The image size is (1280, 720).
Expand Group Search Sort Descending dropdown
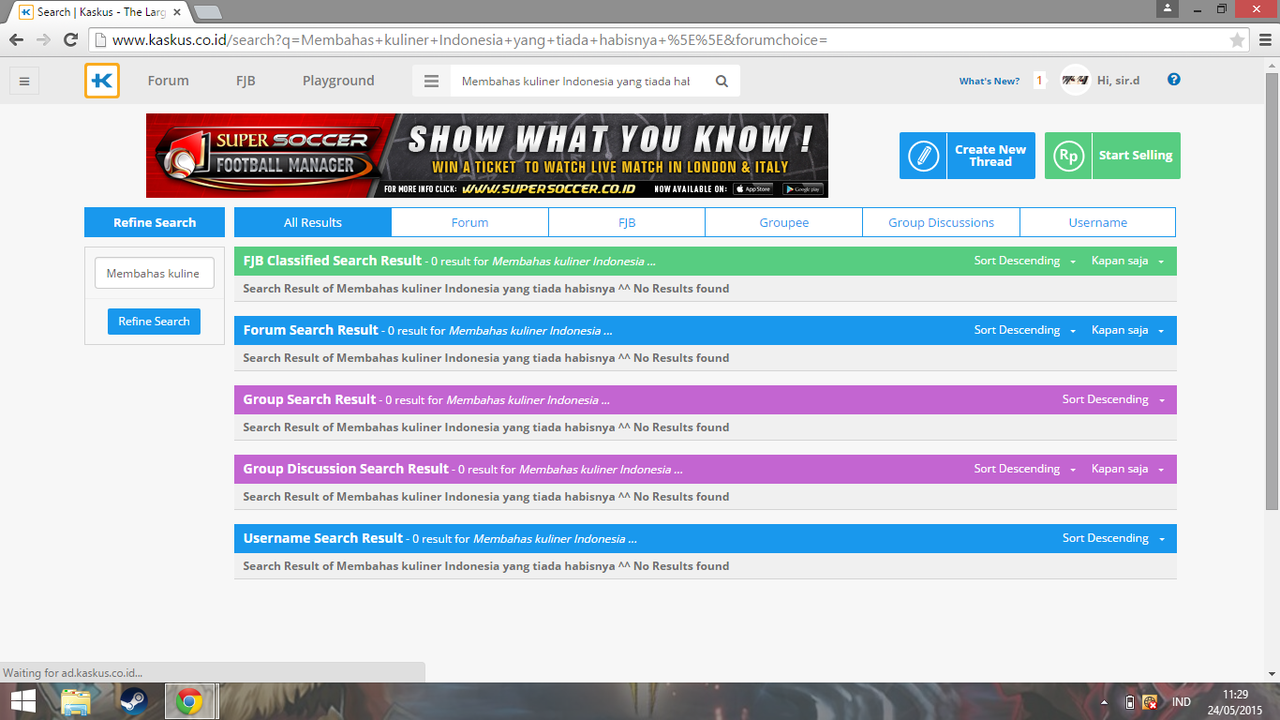pos(1113,399)
